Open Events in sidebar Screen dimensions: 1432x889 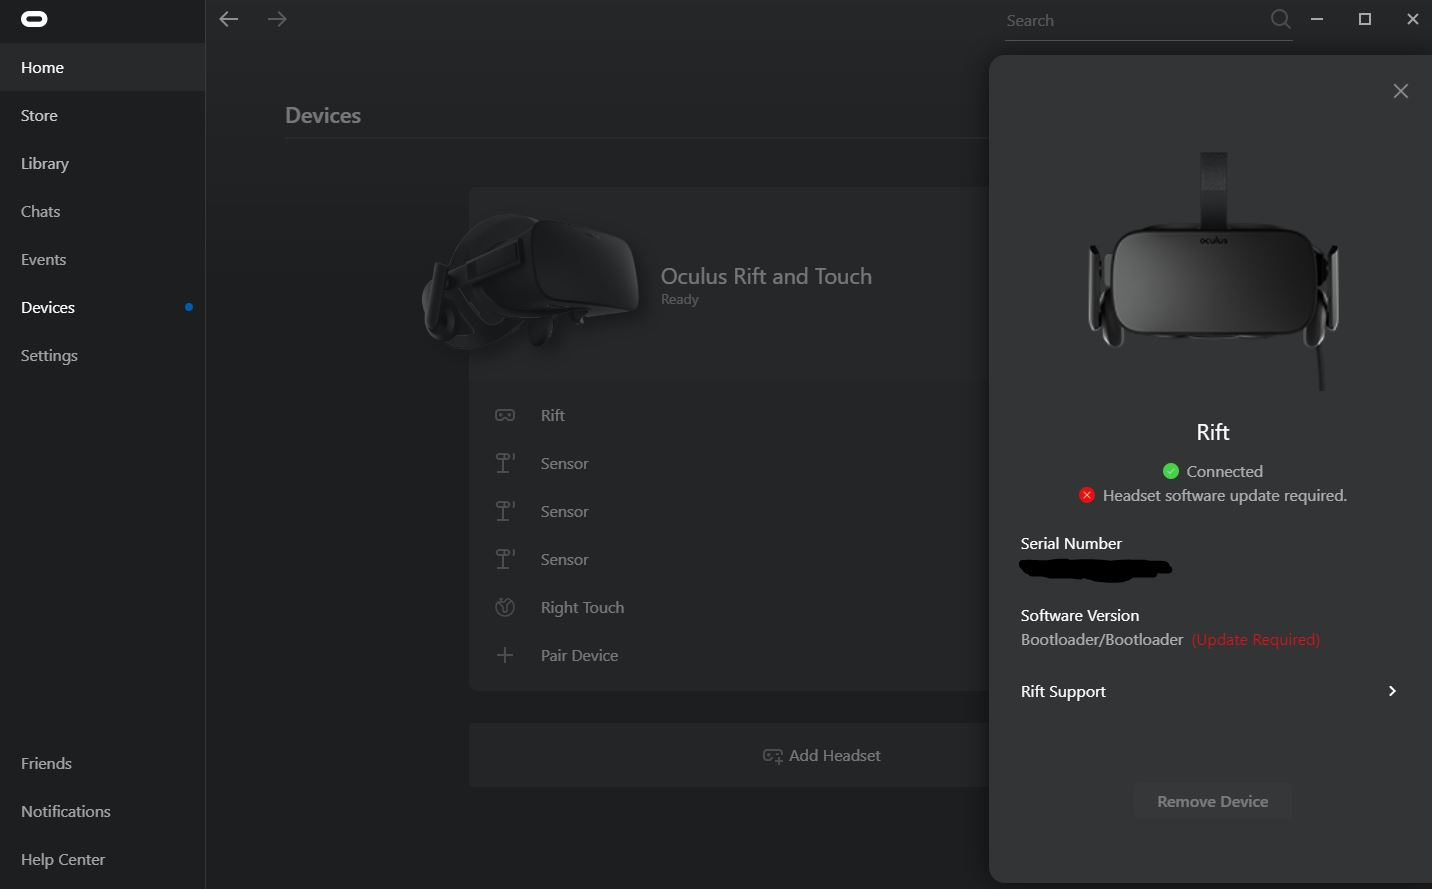(102, 259)
